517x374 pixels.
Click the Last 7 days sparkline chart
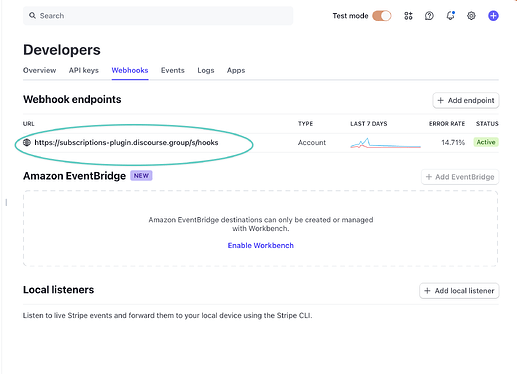pos(386,143)
